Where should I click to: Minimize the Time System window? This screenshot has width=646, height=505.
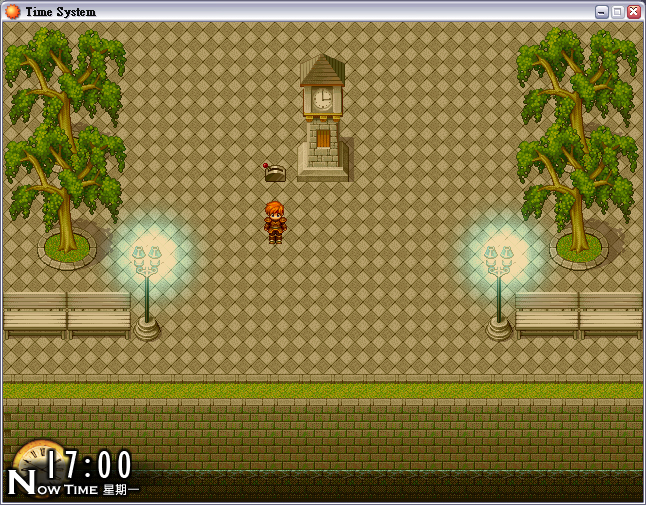point(602,12)
